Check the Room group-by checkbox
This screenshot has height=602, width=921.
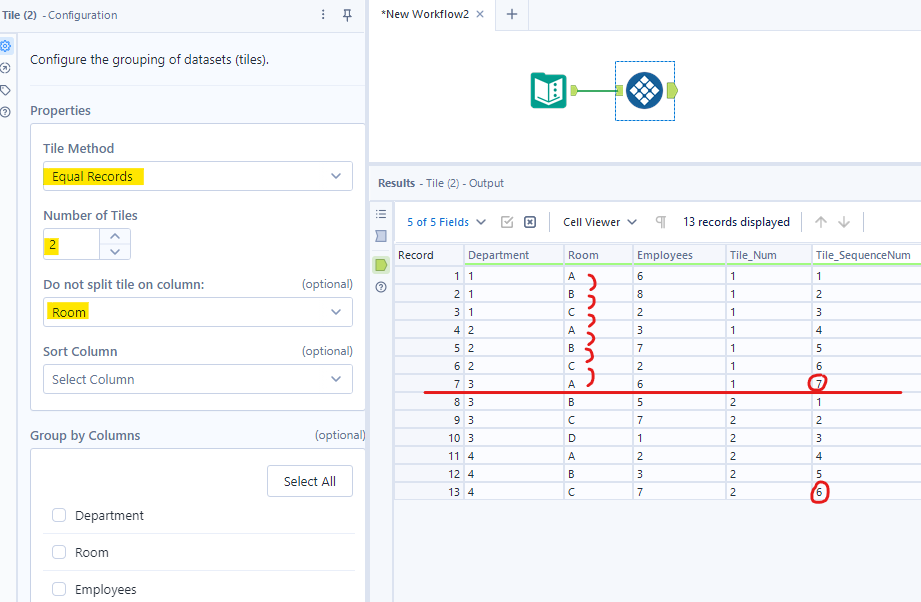[59, 553]
